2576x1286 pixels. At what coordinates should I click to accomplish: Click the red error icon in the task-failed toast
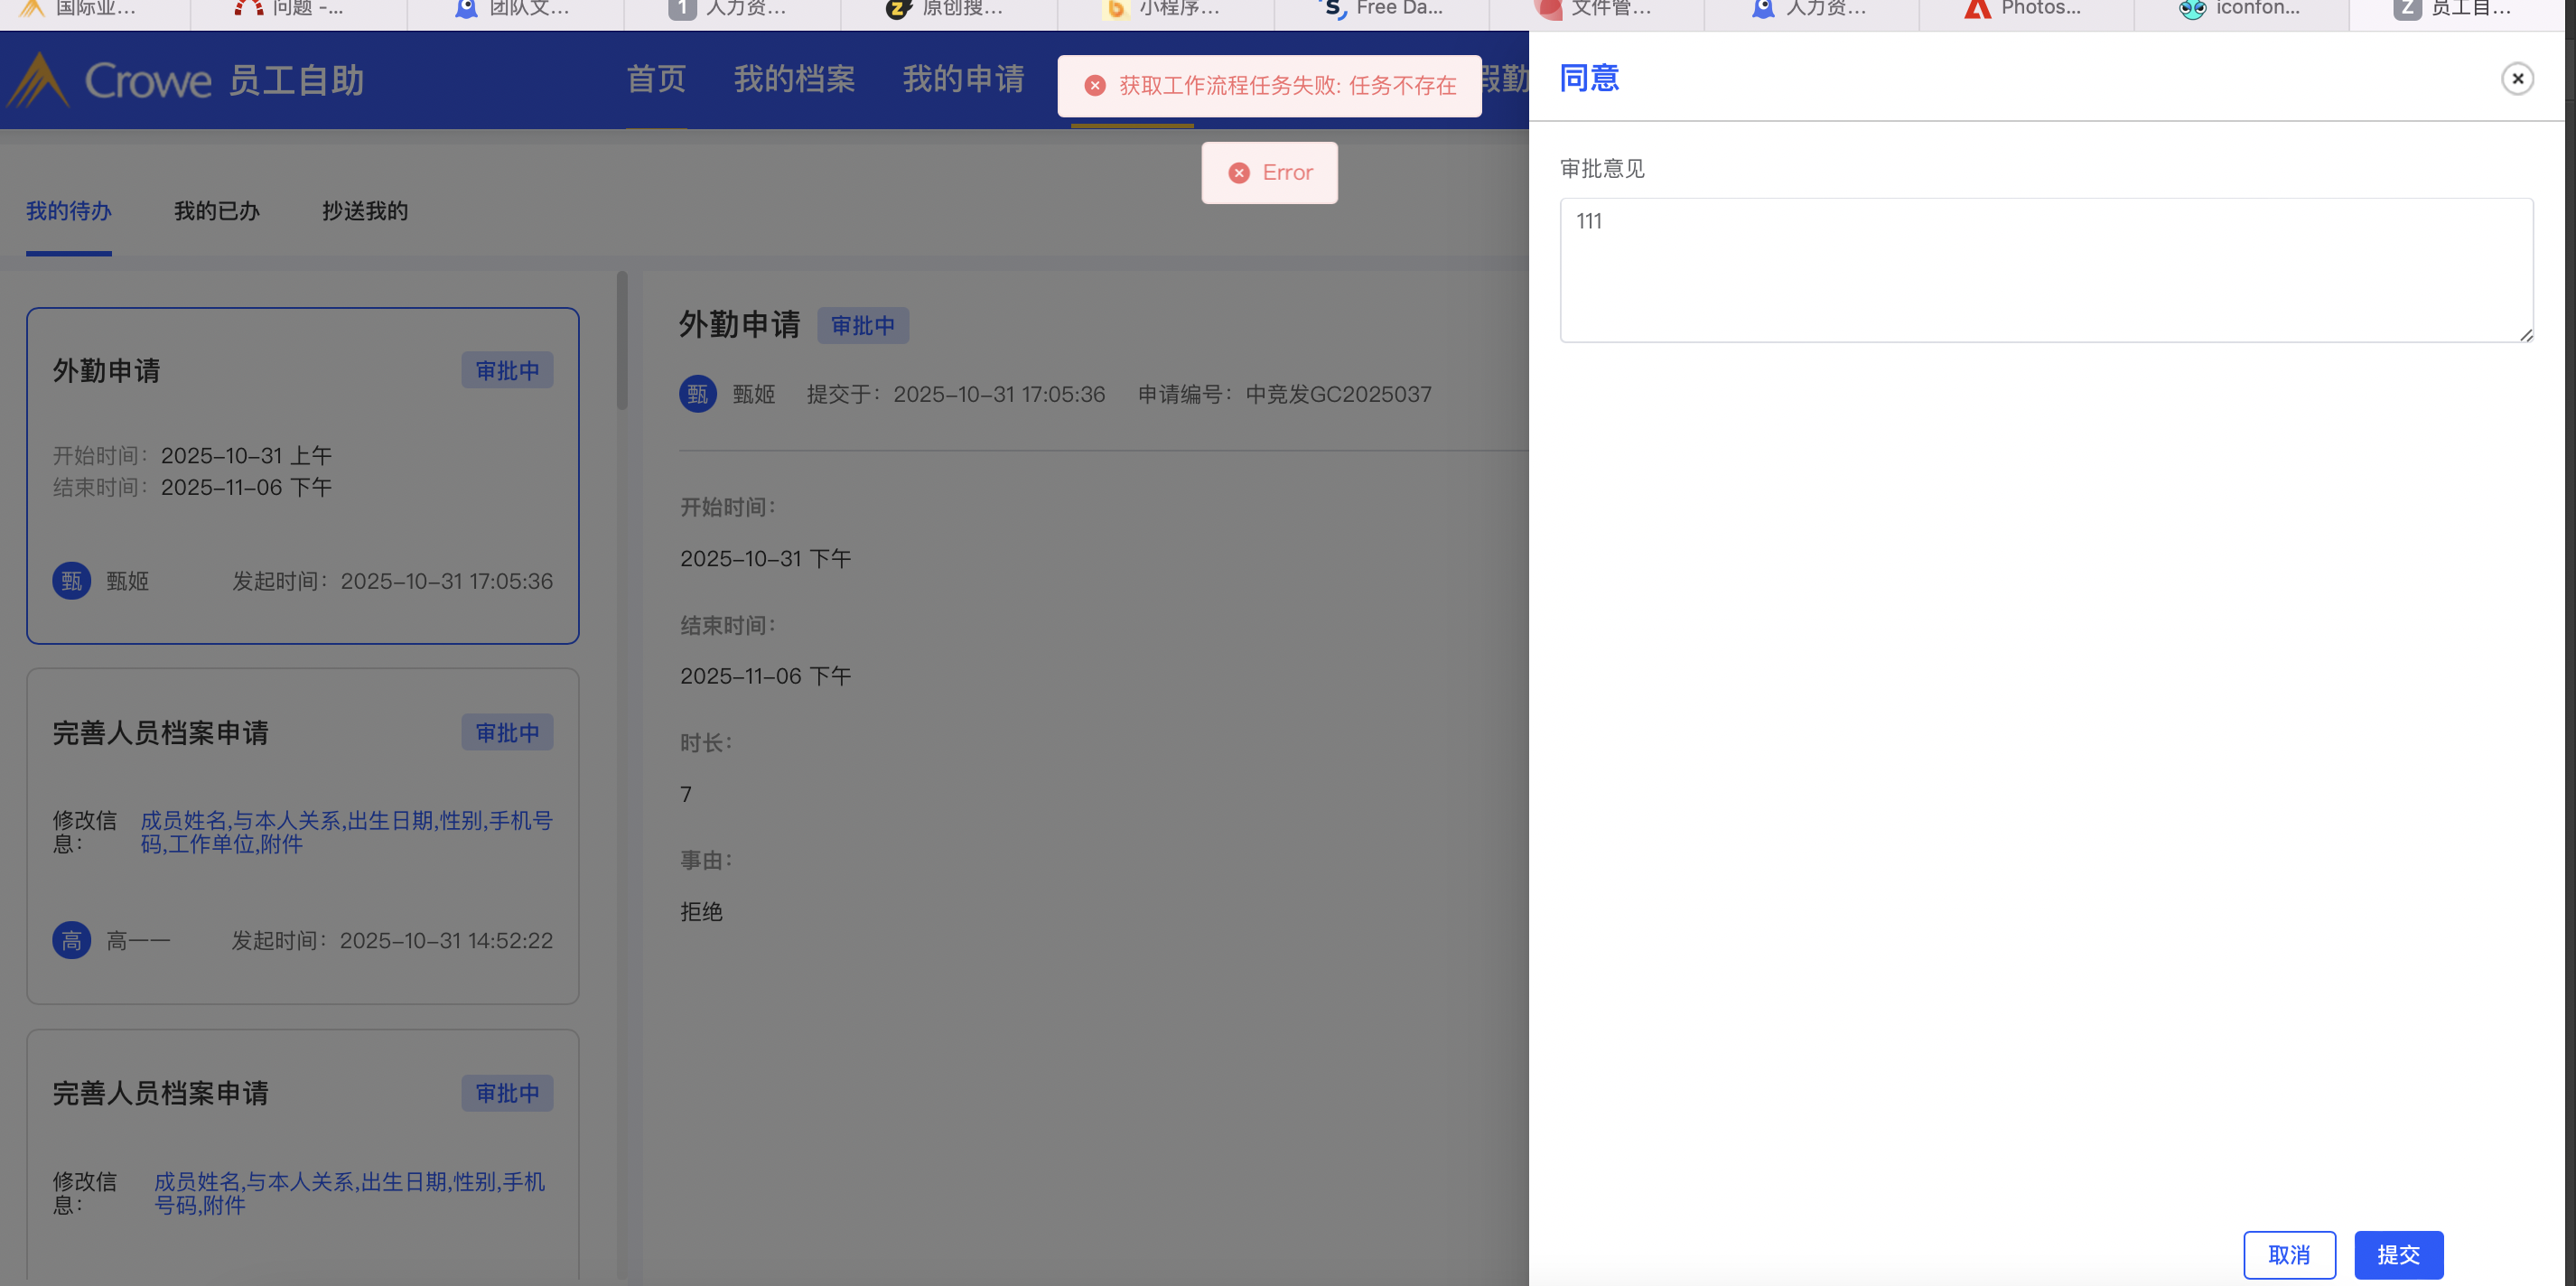[x=1095, y=86]
